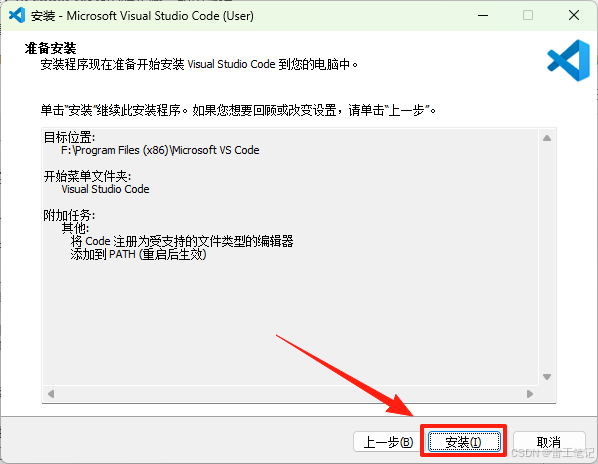Click the 目标位置: label

point(69,137)
